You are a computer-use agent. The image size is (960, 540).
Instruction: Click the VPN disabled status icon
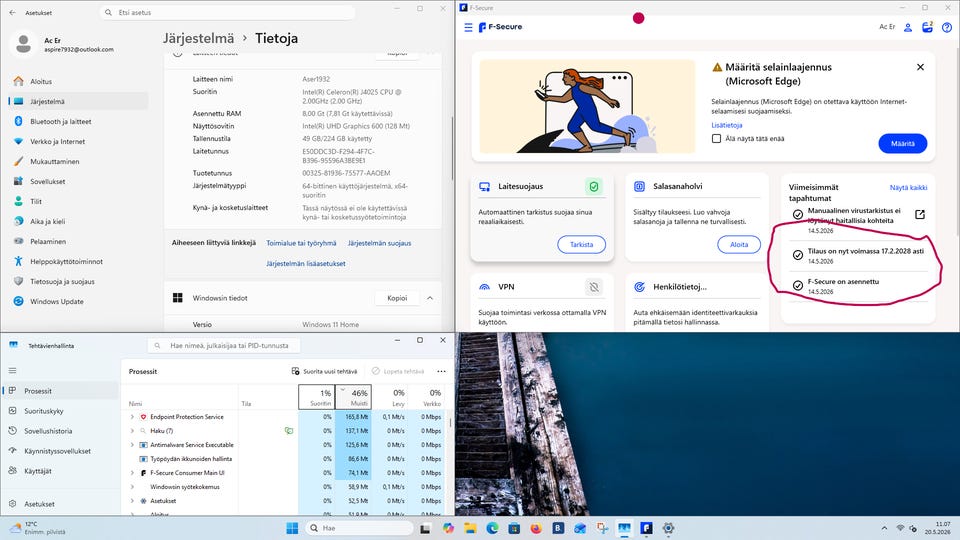[x=594, y=287]
